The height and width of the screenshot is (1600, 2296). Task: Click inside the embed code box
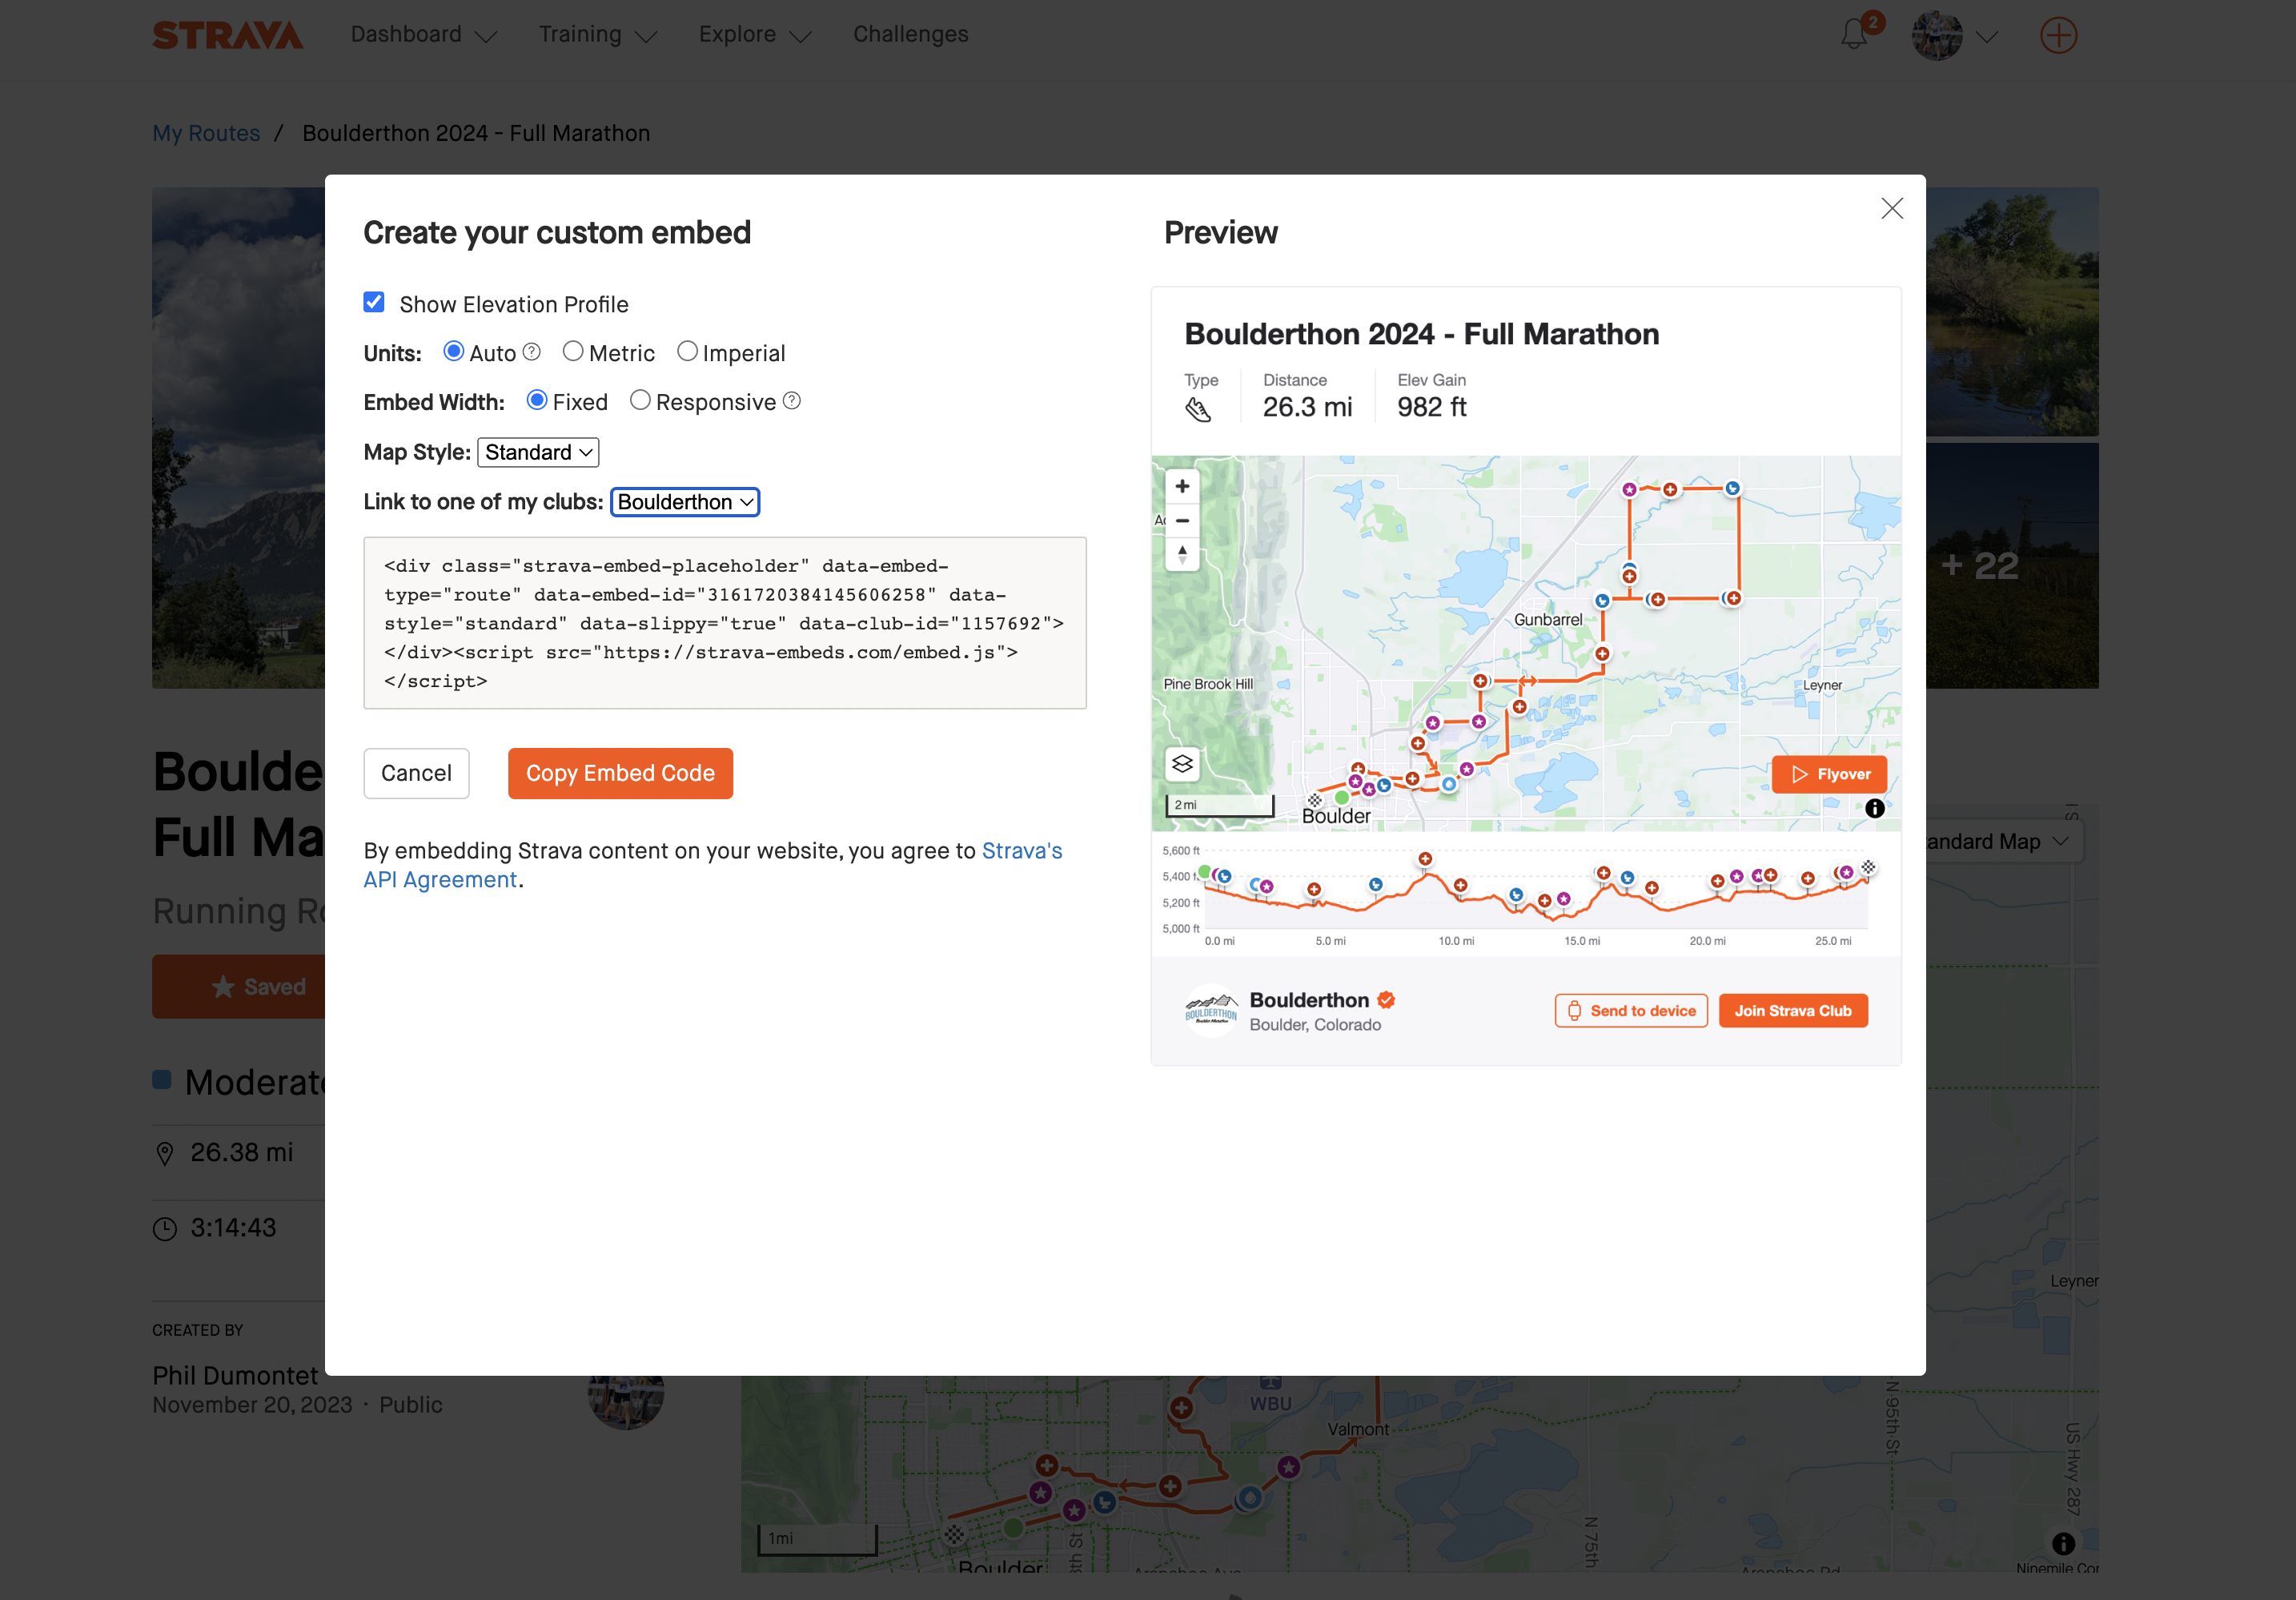click(725, 623)
